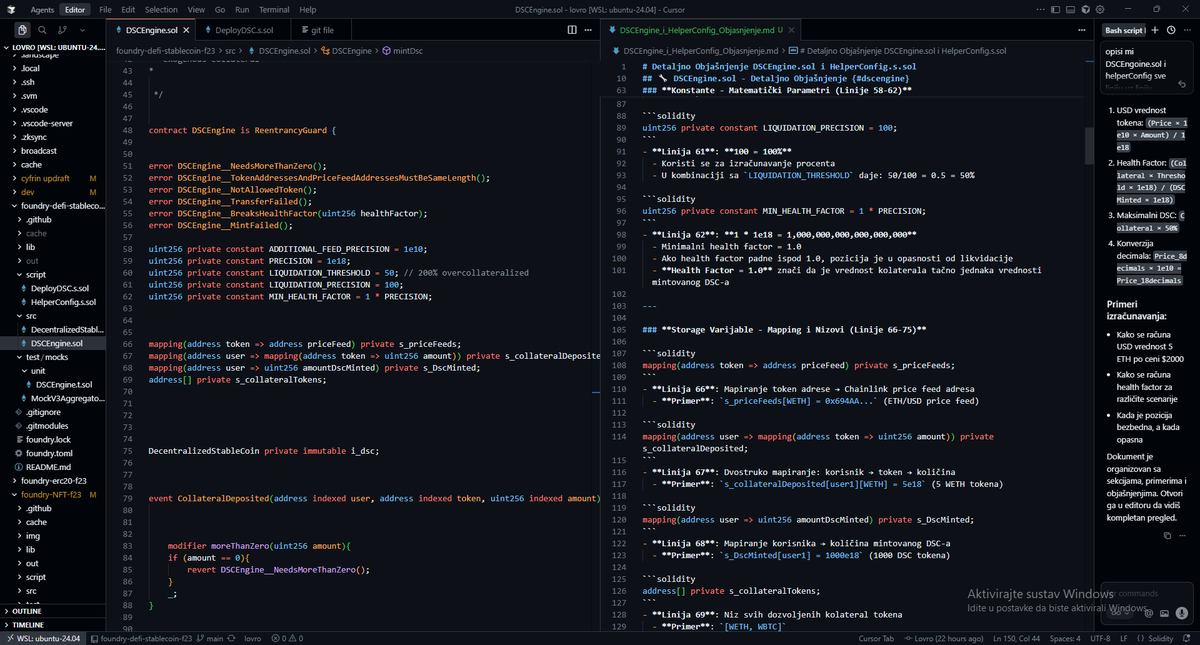This screenshot has width=1200, height=645.
Task: Select the Bash script chat tab
Action: coord(1124,30)
